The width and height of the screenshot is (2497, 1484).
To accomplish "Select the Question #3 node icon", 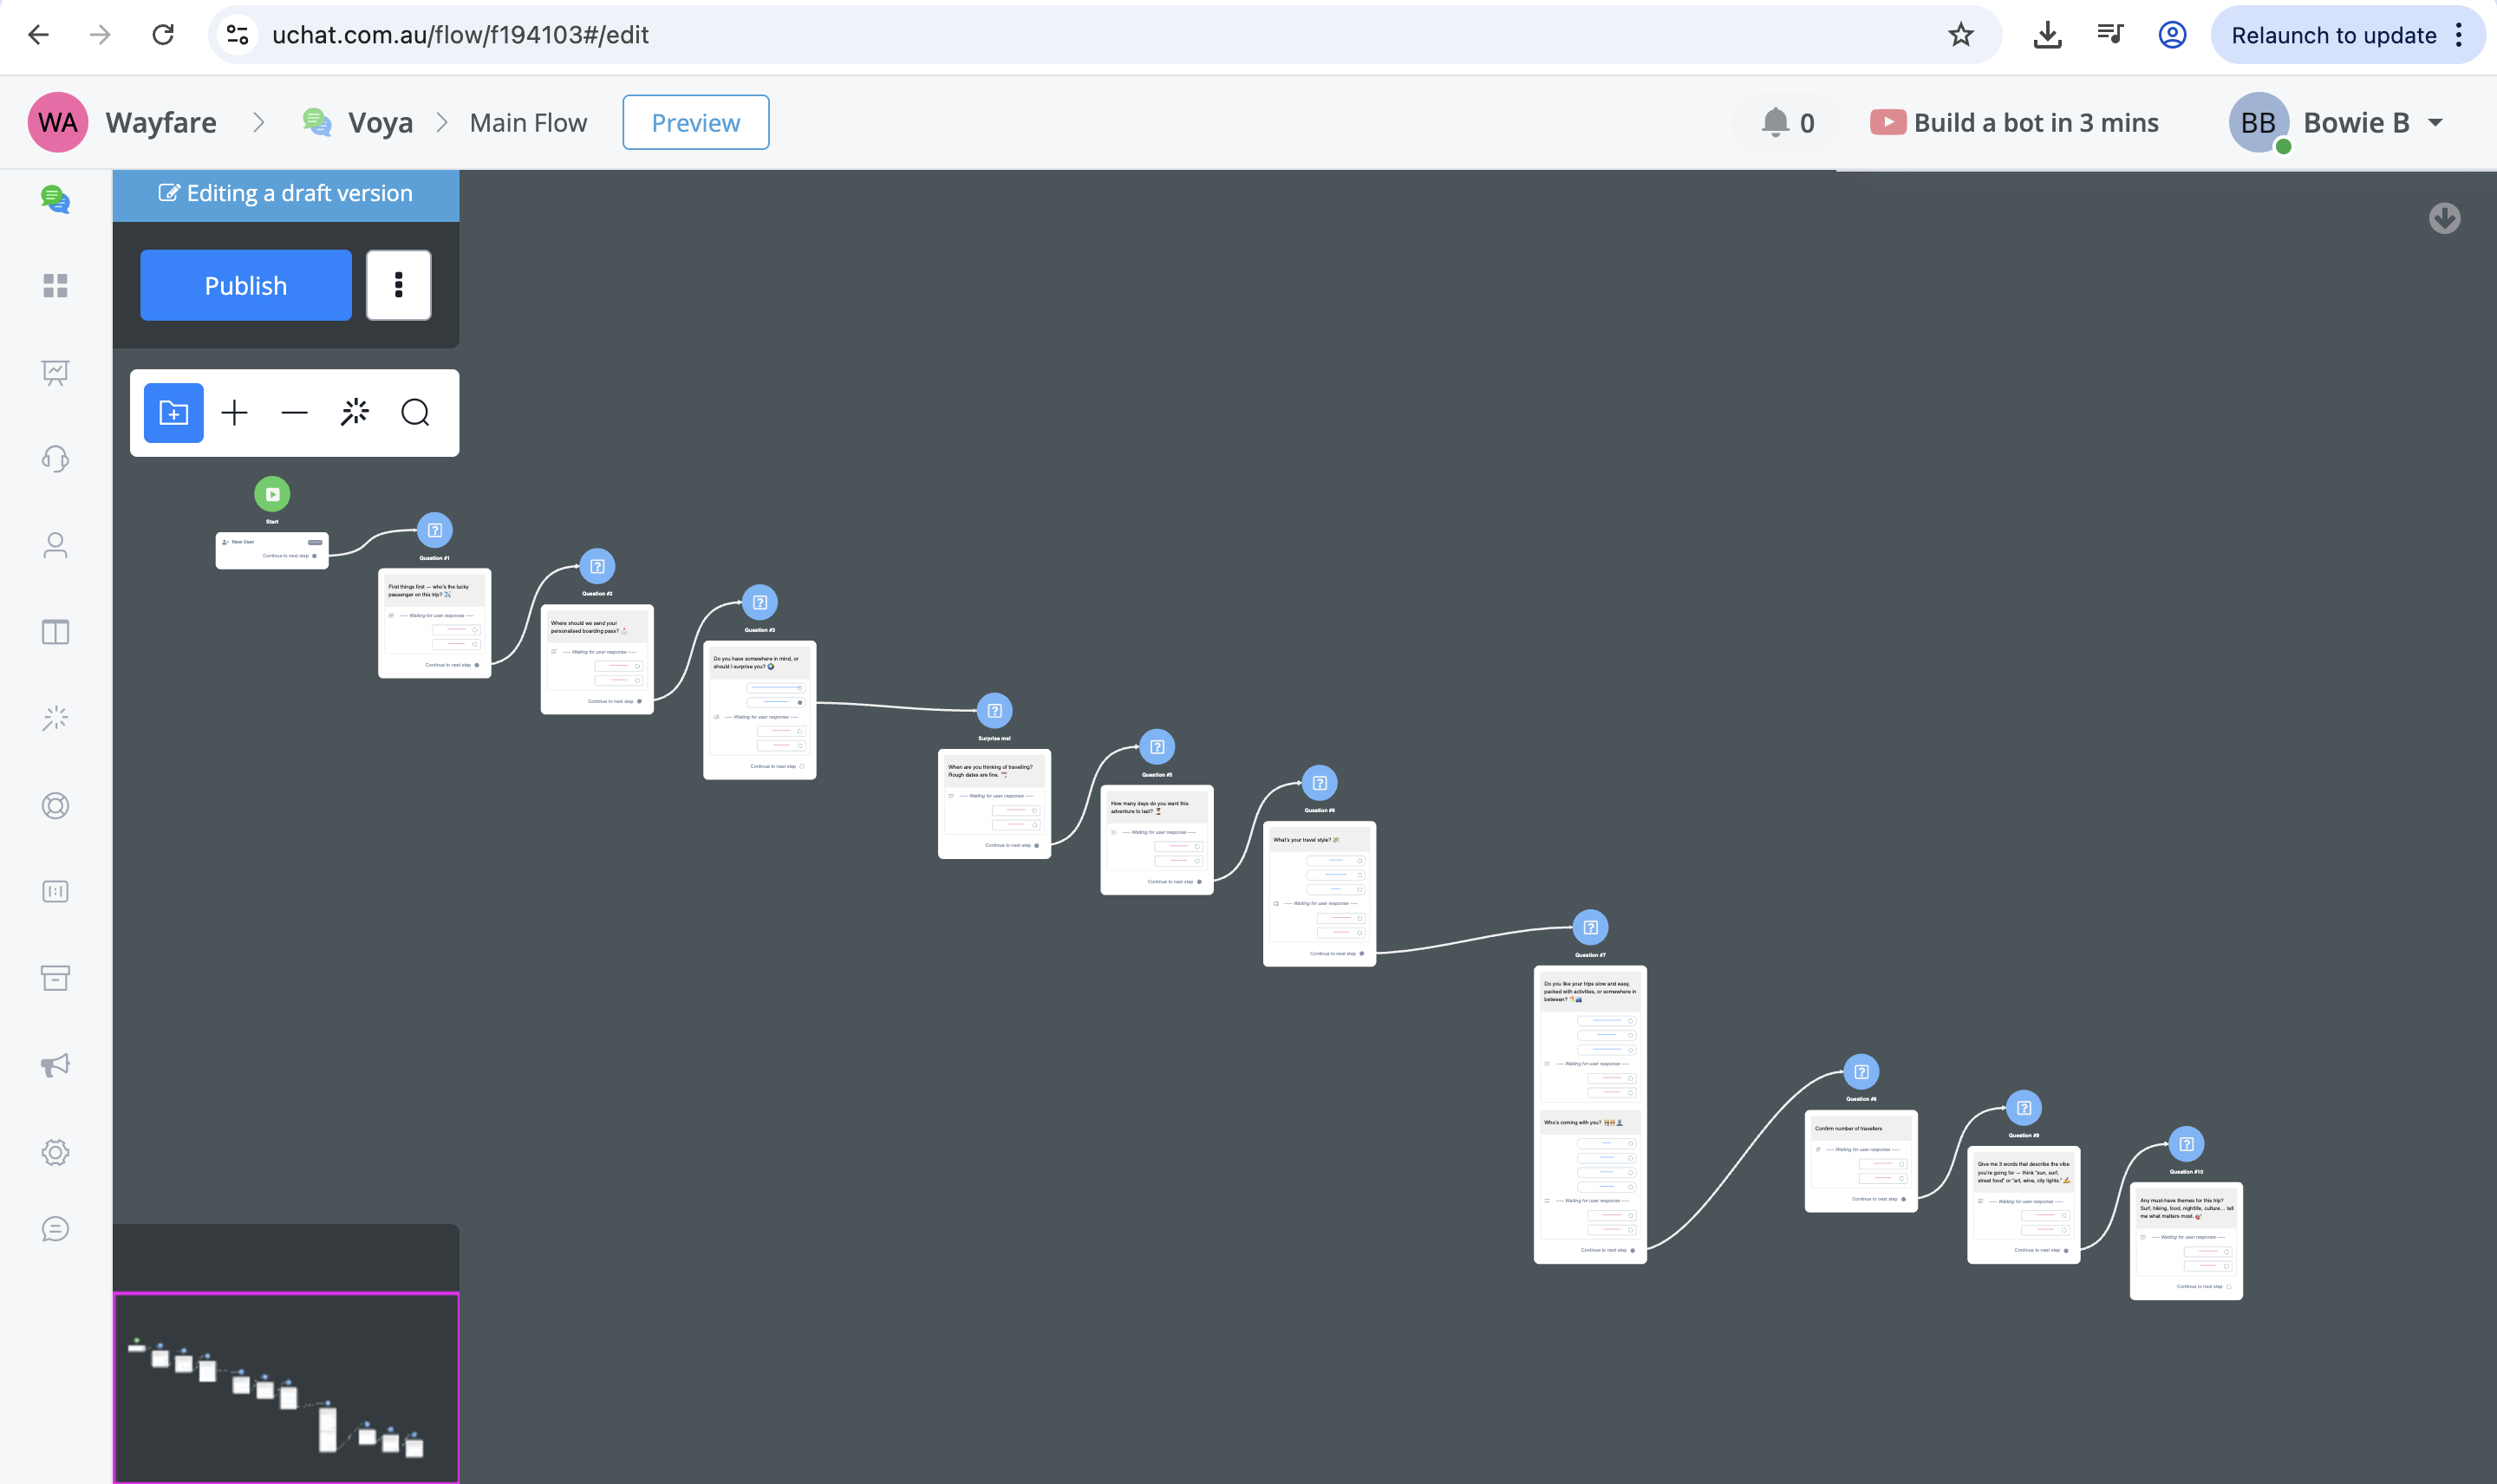I will tap(760, 603).
